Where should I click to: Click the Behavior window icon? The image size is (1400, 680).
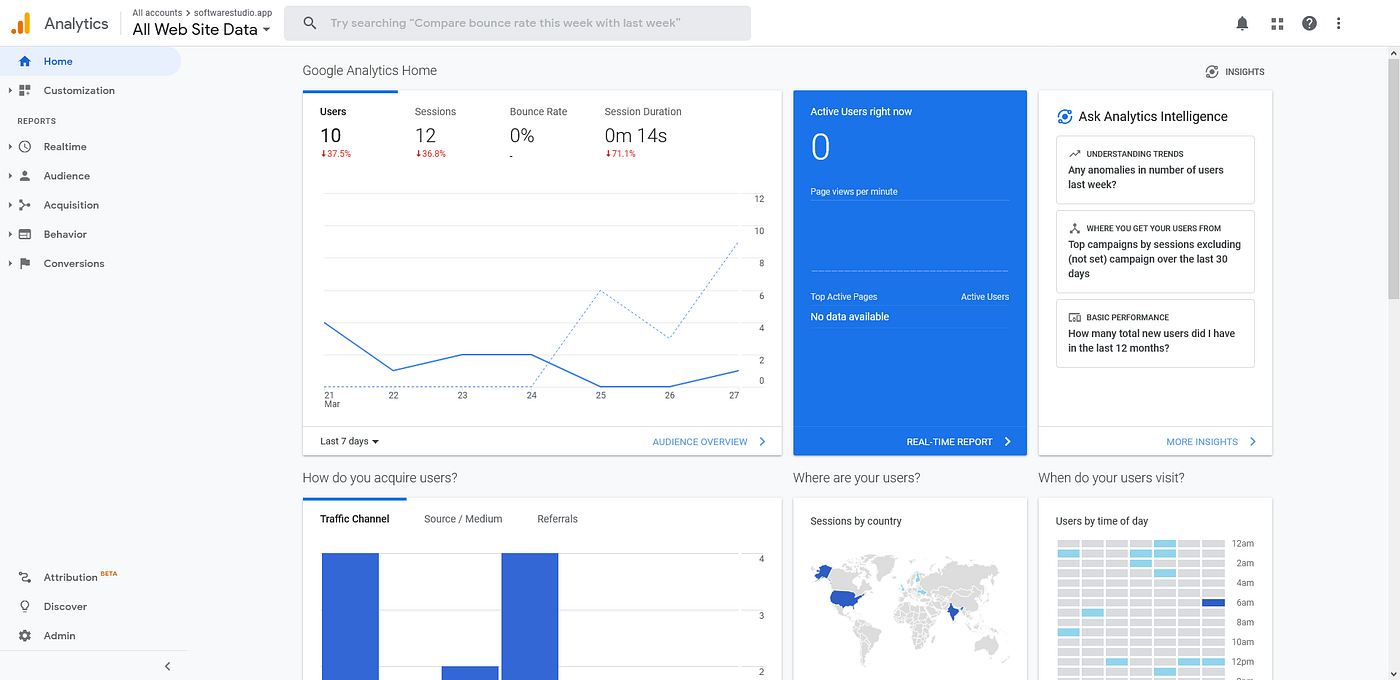pyautogui.click(x=25, y=234)
